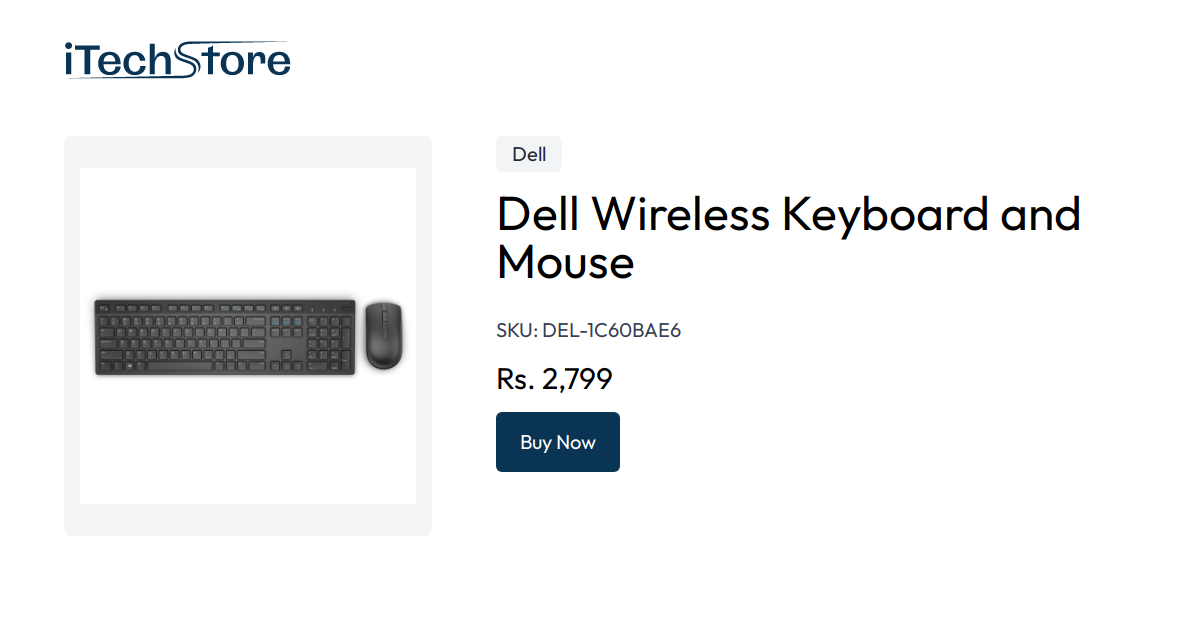Click the Dell pill-shaped label above the title
Image resolution: width=1200 pixels, height=630 pixels.
pyautogui.click(x=528, y=154)
